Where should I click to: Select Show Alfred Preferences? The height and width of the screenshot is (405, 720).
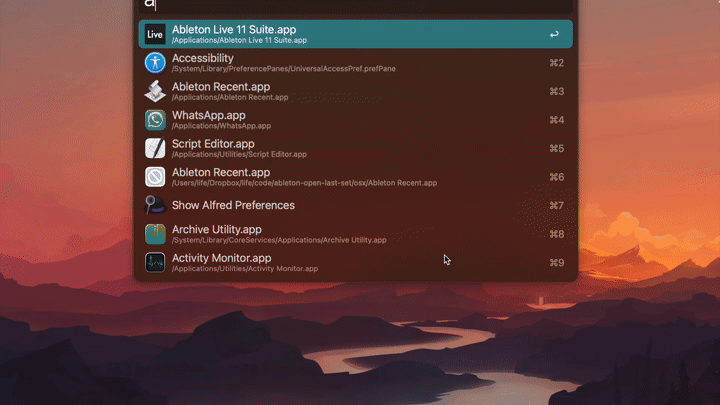(356, 205)
